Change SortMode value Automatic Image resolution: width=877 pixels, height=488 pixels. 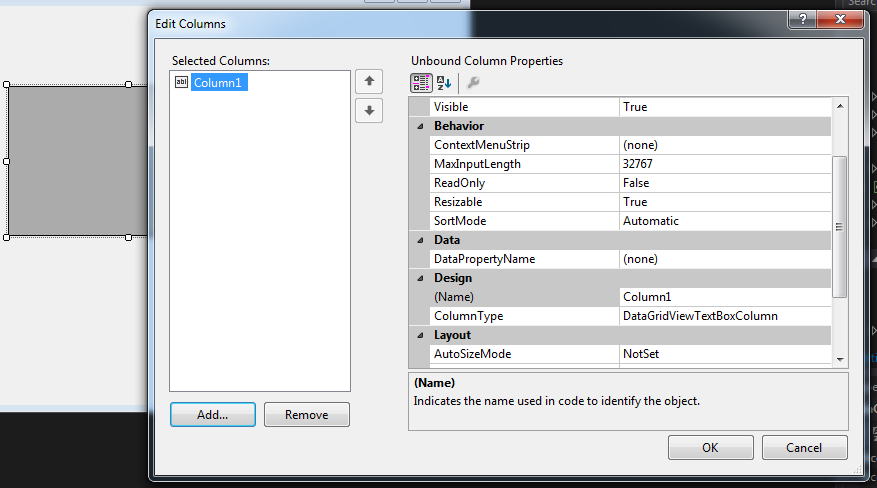click(x=725, y=221)
